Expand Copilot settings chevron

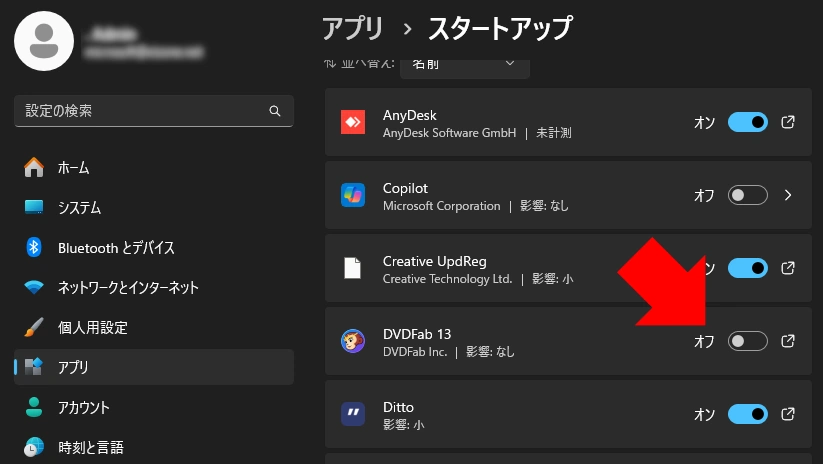click(788, 195)
